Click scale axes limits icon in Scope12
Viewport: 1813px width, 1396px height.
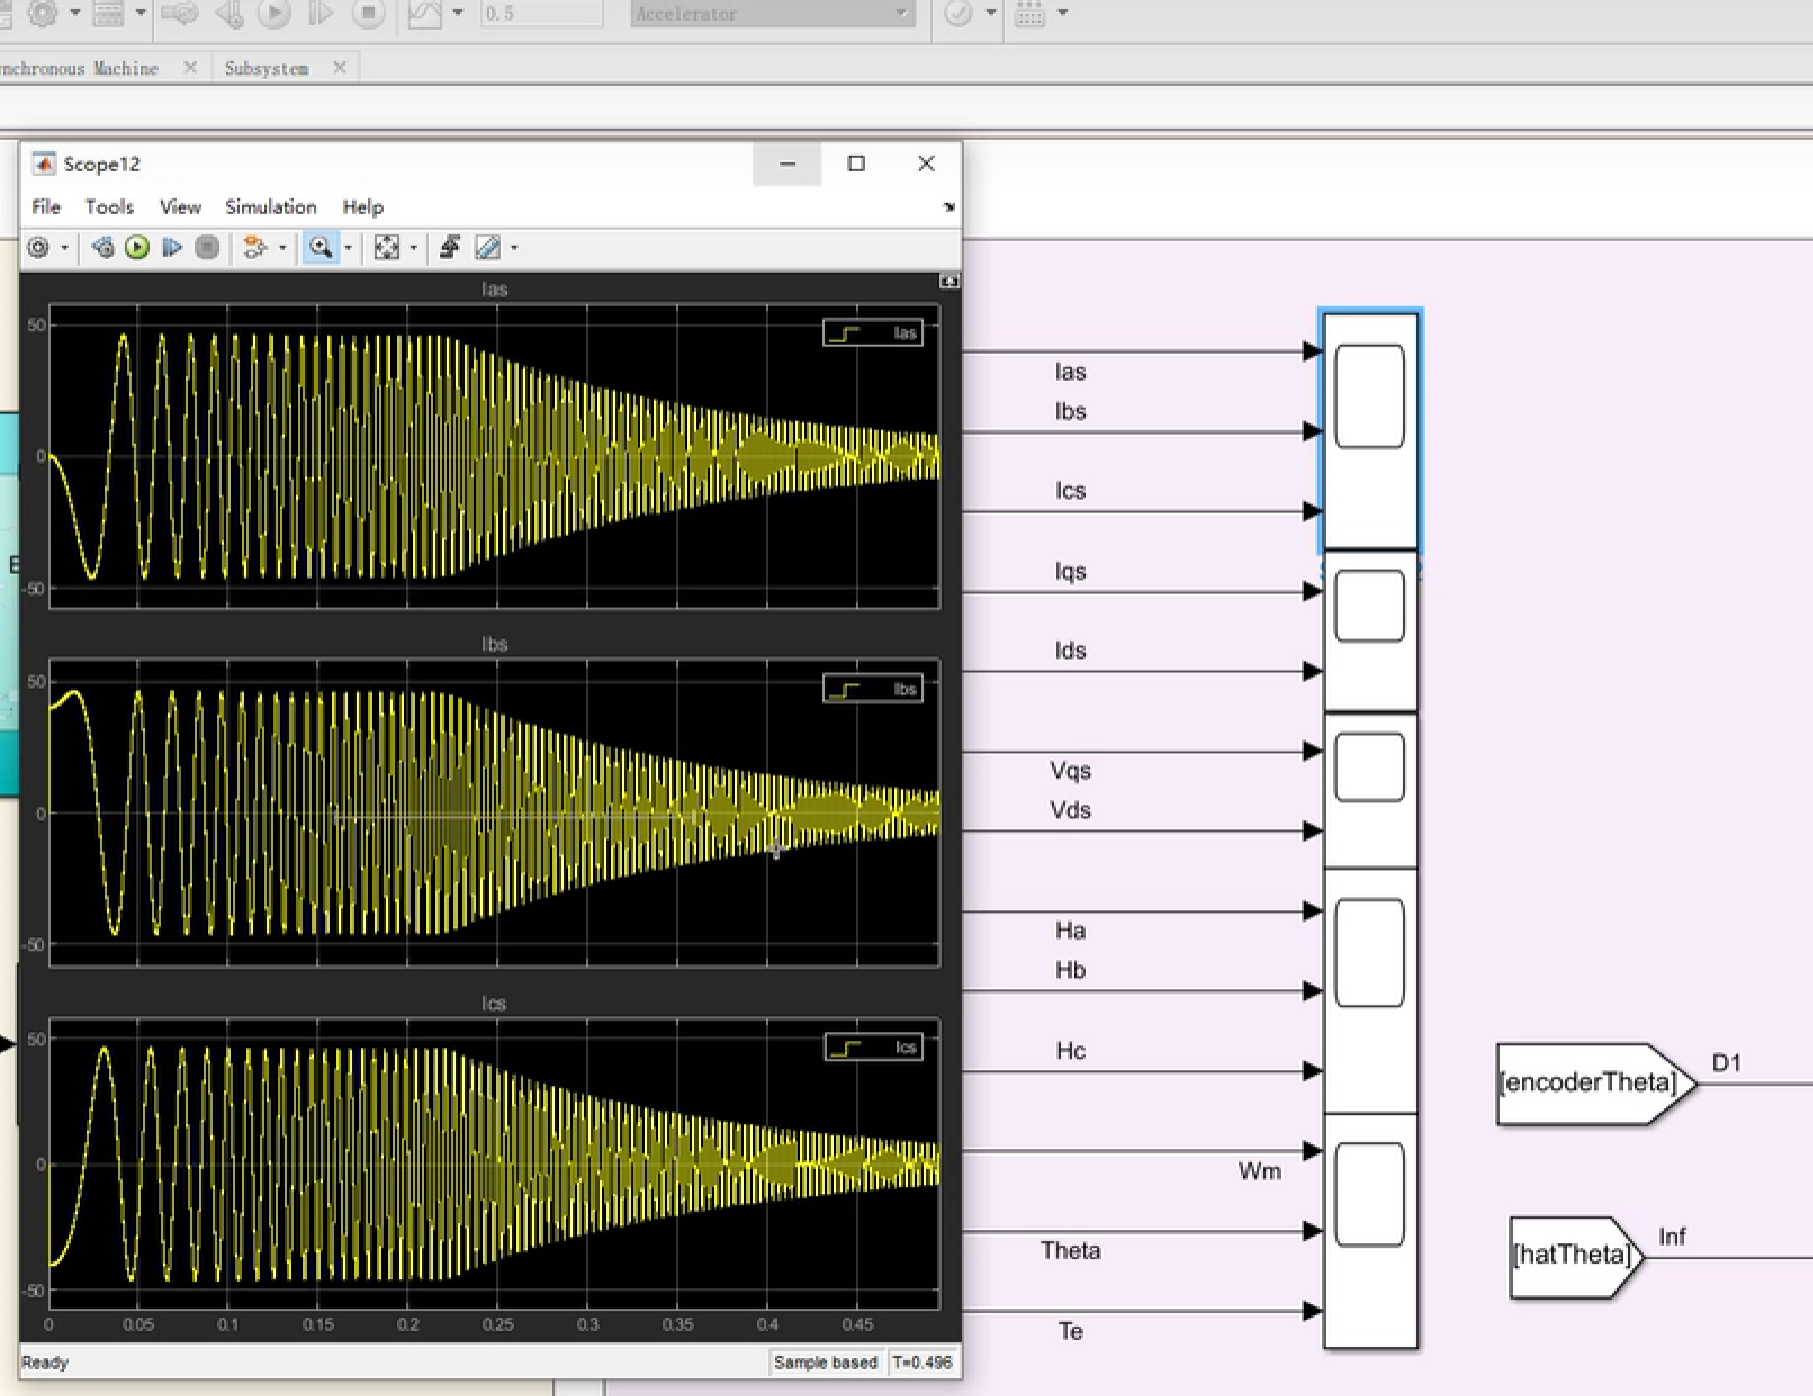coord(386,247)
